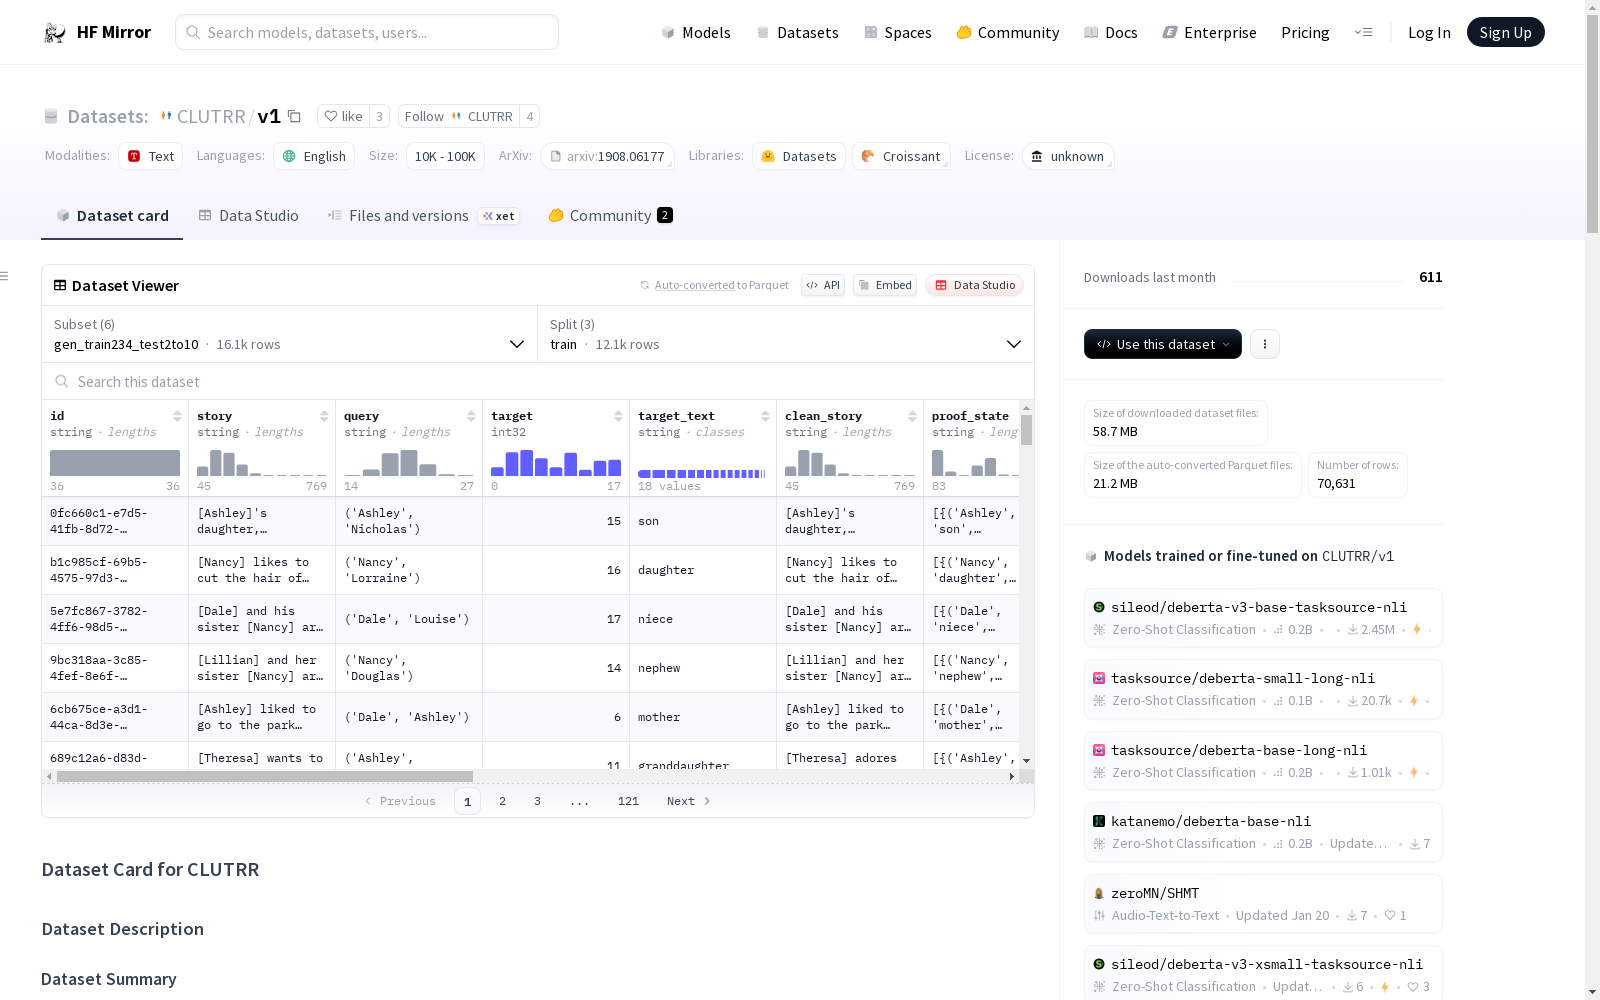Viewport: 1600px width, 1000px height.
Task: Click the likes count 3 badge
Action: click(x=380, y=116)
